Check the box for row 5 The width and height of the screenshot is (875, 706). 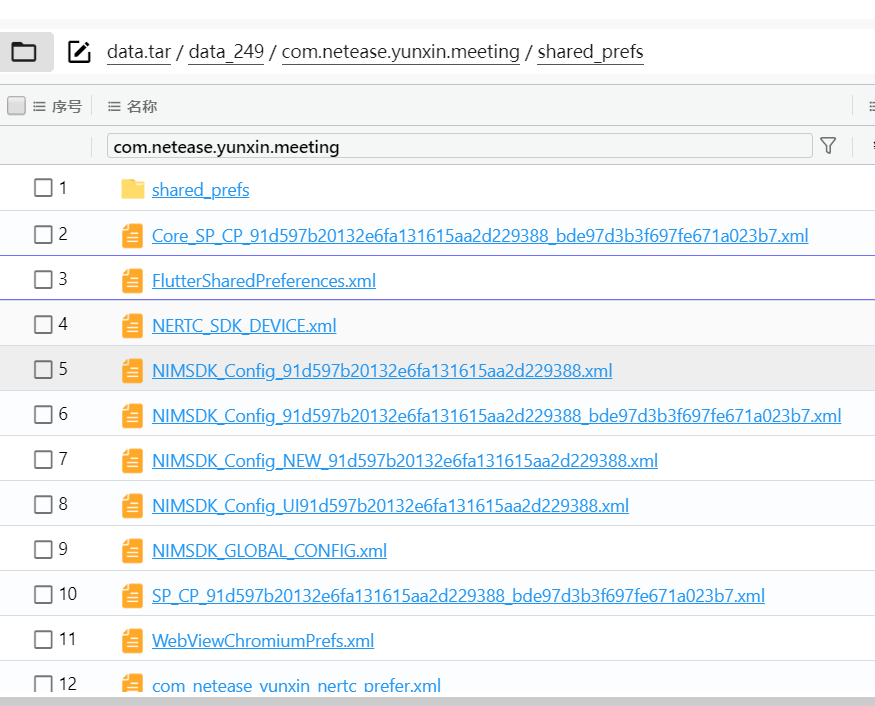coord(43,369)
